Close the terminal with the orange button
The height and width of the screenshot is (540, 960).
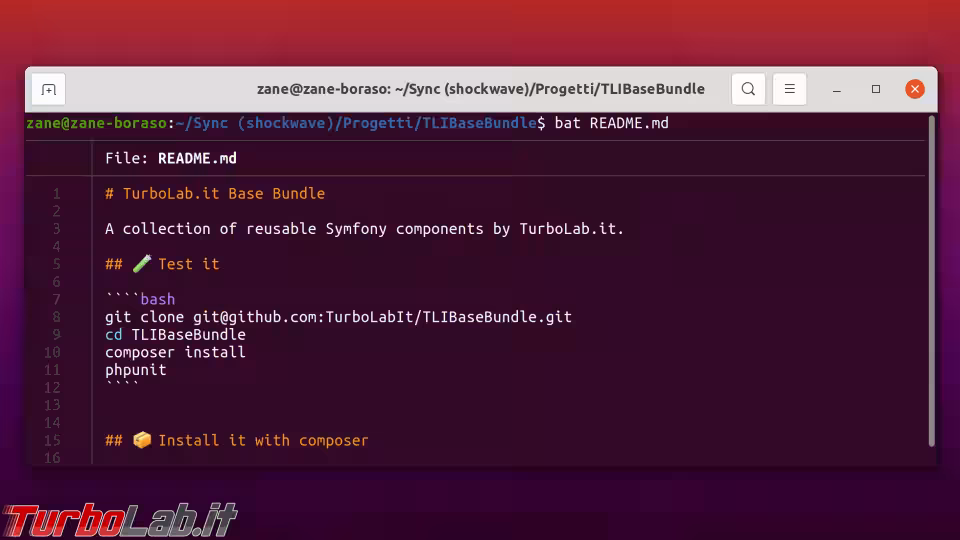click(915, 89)
